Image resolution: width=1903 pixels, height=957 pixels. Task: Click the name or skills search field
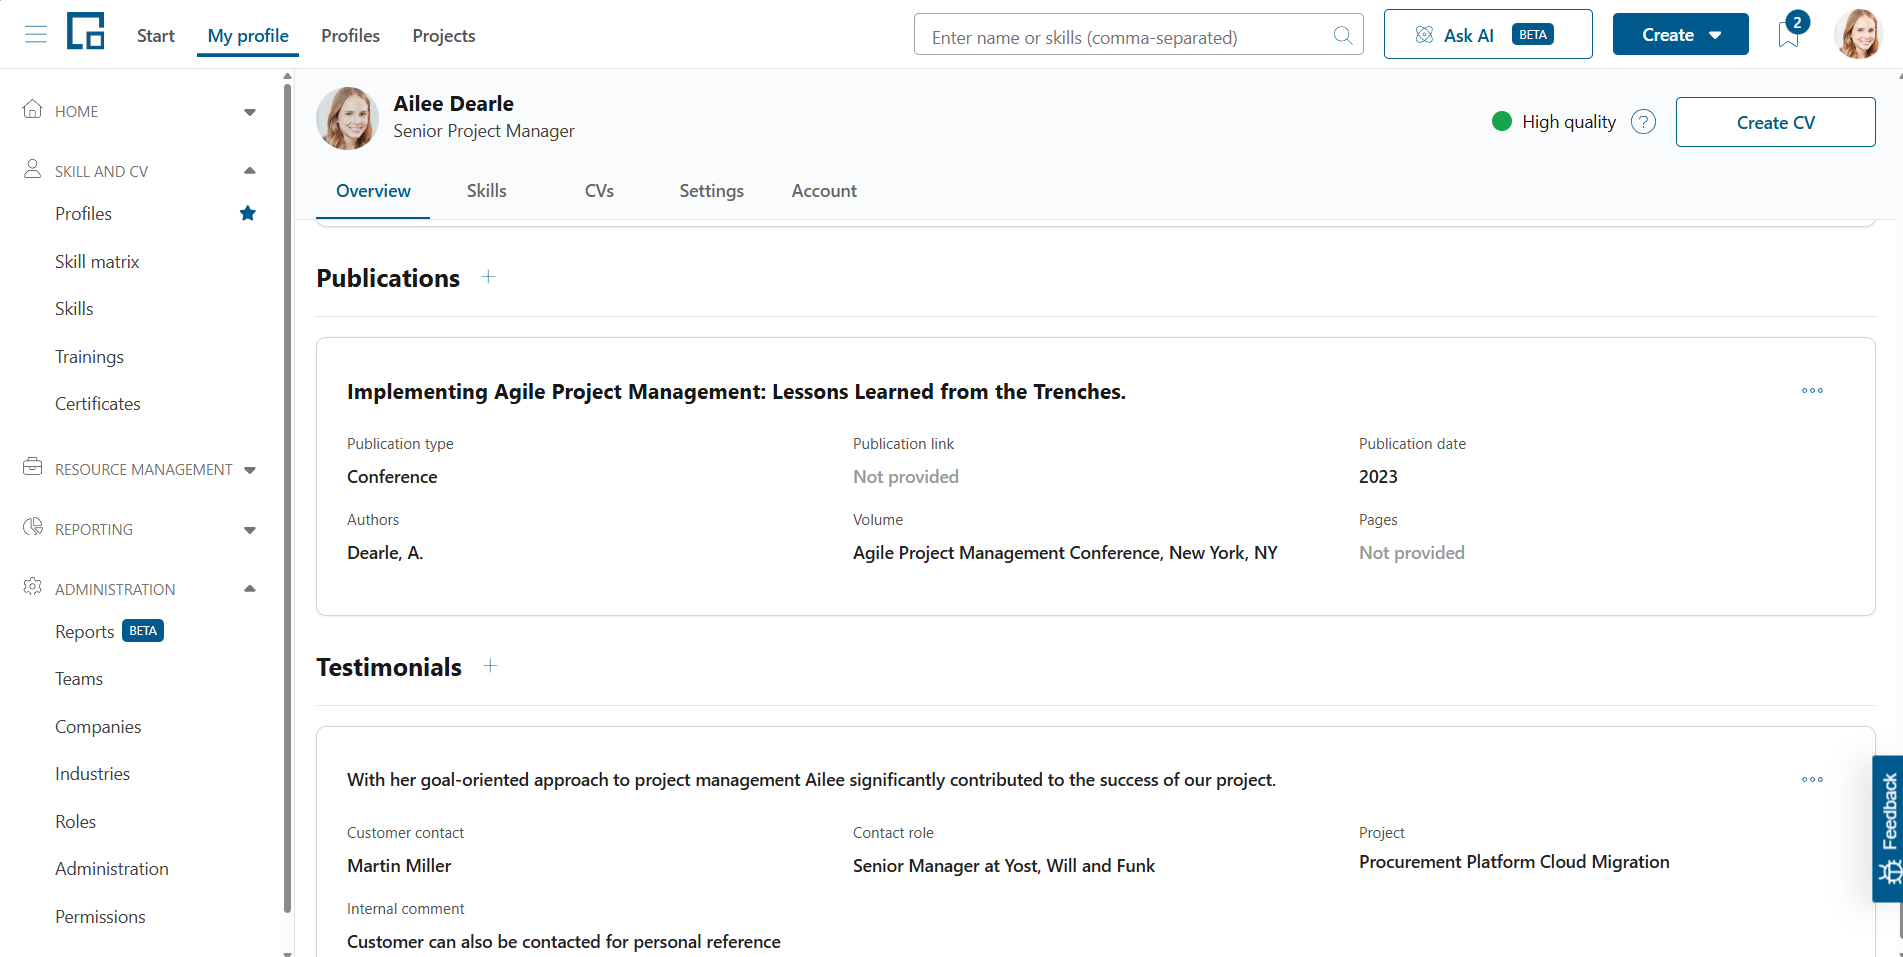coord(1138,36)
